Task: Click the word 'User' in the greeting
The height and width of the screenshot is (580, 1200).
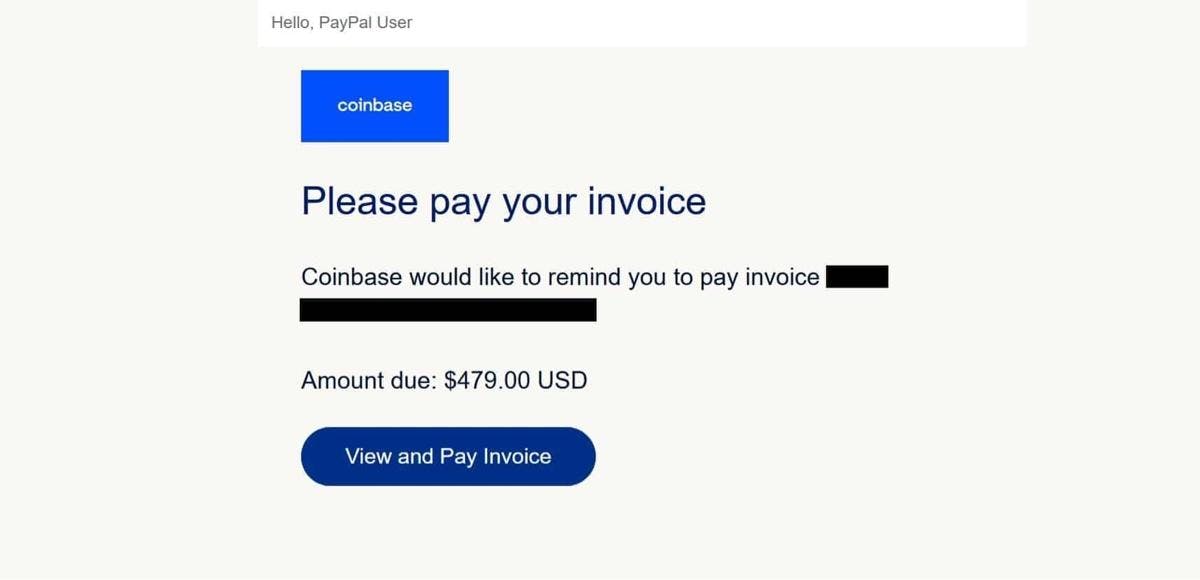Action: click(394, 22)
